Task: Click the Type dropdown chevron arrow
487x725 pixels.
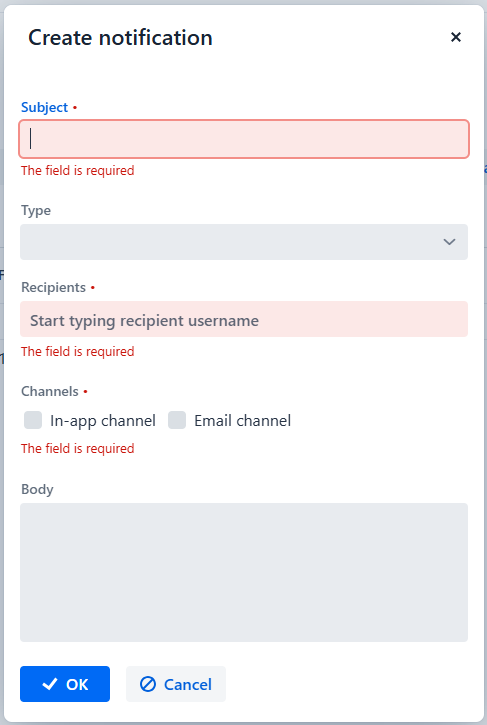Action: click(x=449, y=242)
